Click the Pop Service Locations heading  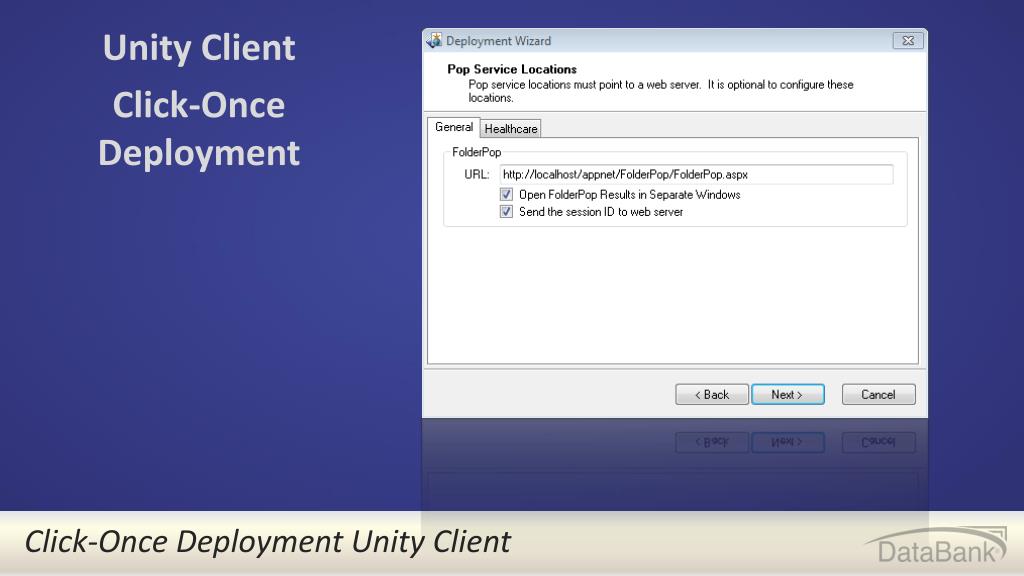[x=512, y=69]
